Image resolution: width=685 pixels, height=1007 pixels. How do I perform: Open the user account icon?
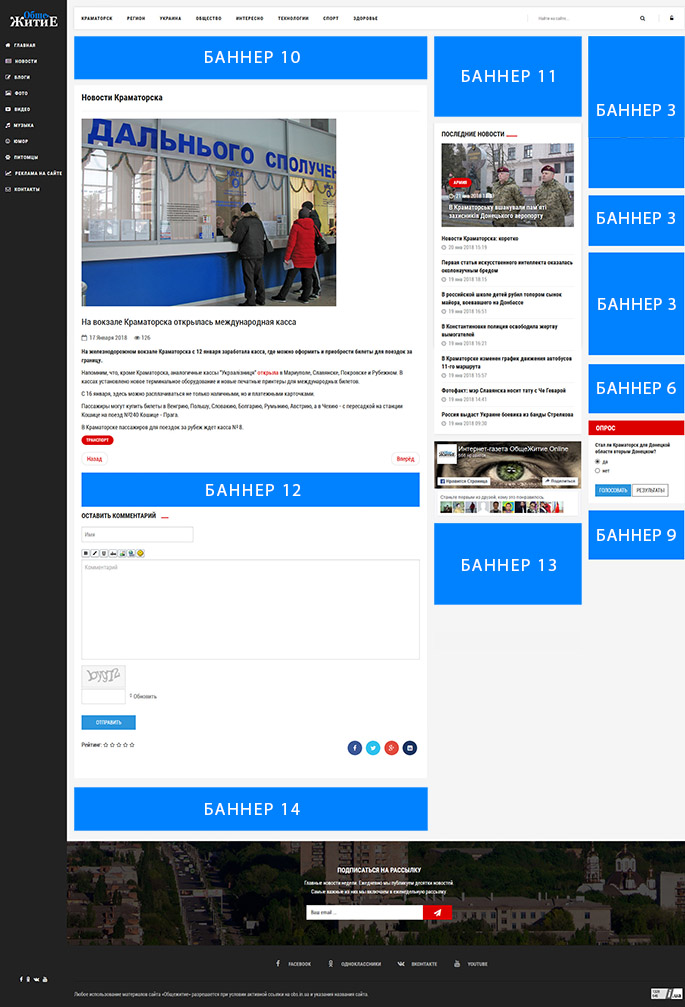coord(671,18)
